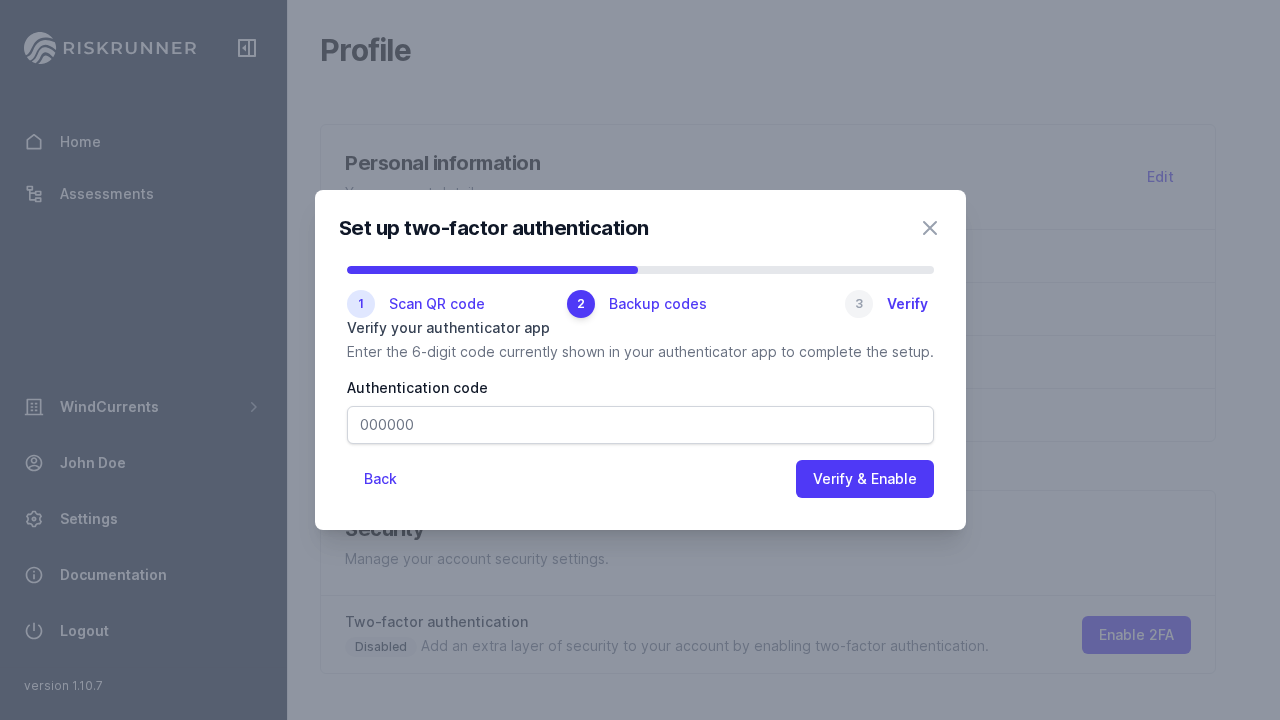This screenshot has width=1280, height=720.
Task: Click the Verify & Enable button
Action: [x=864, y=479]
